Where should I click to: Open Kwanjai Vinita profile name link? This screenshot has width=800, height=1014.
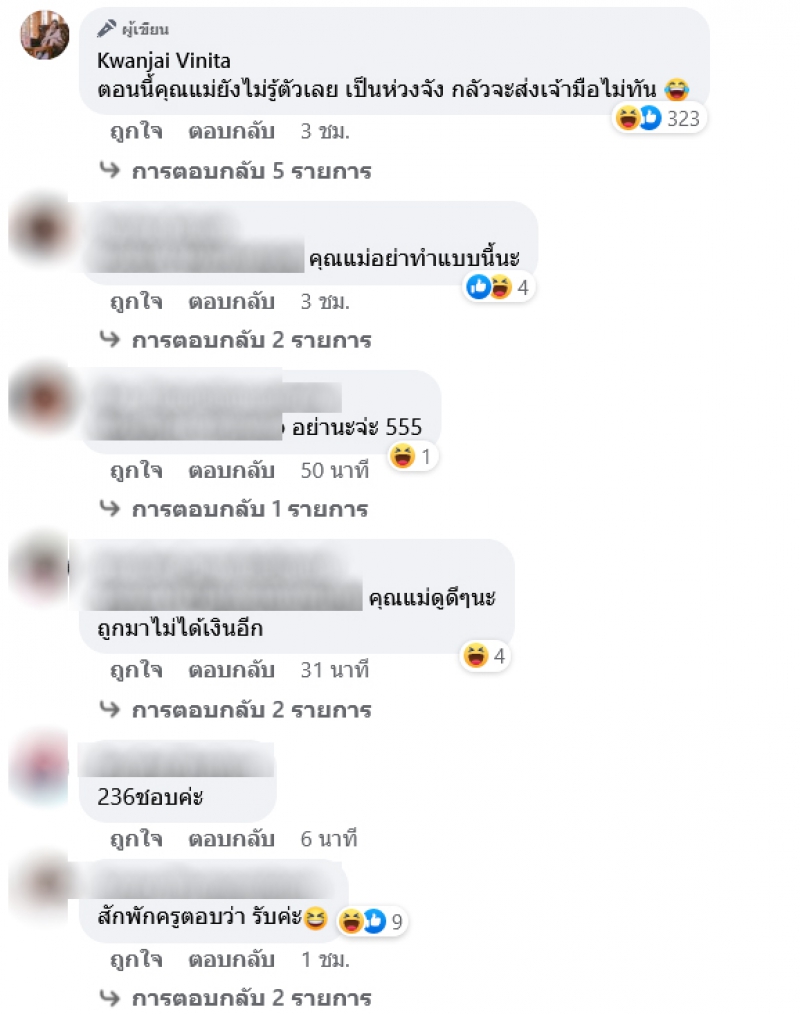[x=164, y=61]
